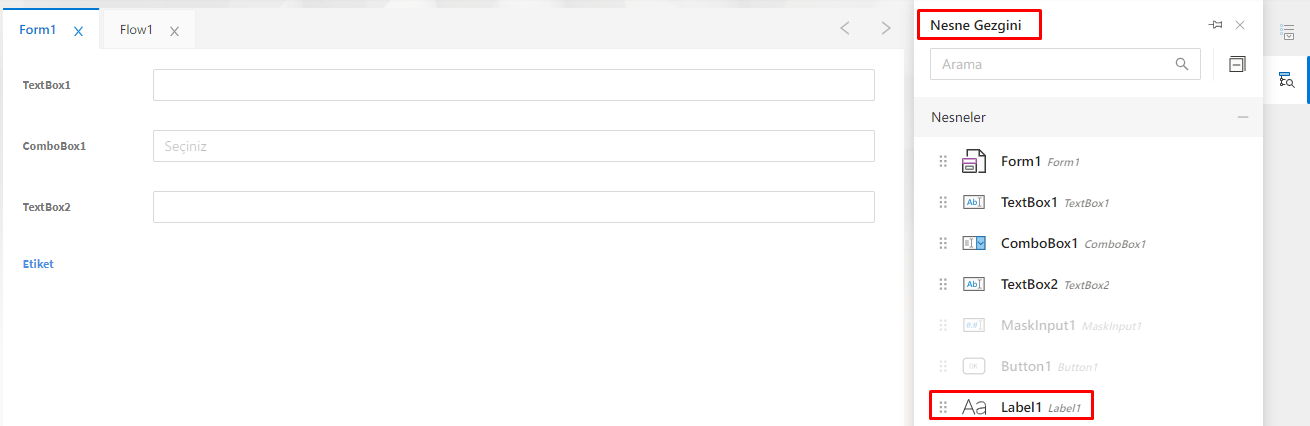Click the Form1 icon in object list

(974, 161)
